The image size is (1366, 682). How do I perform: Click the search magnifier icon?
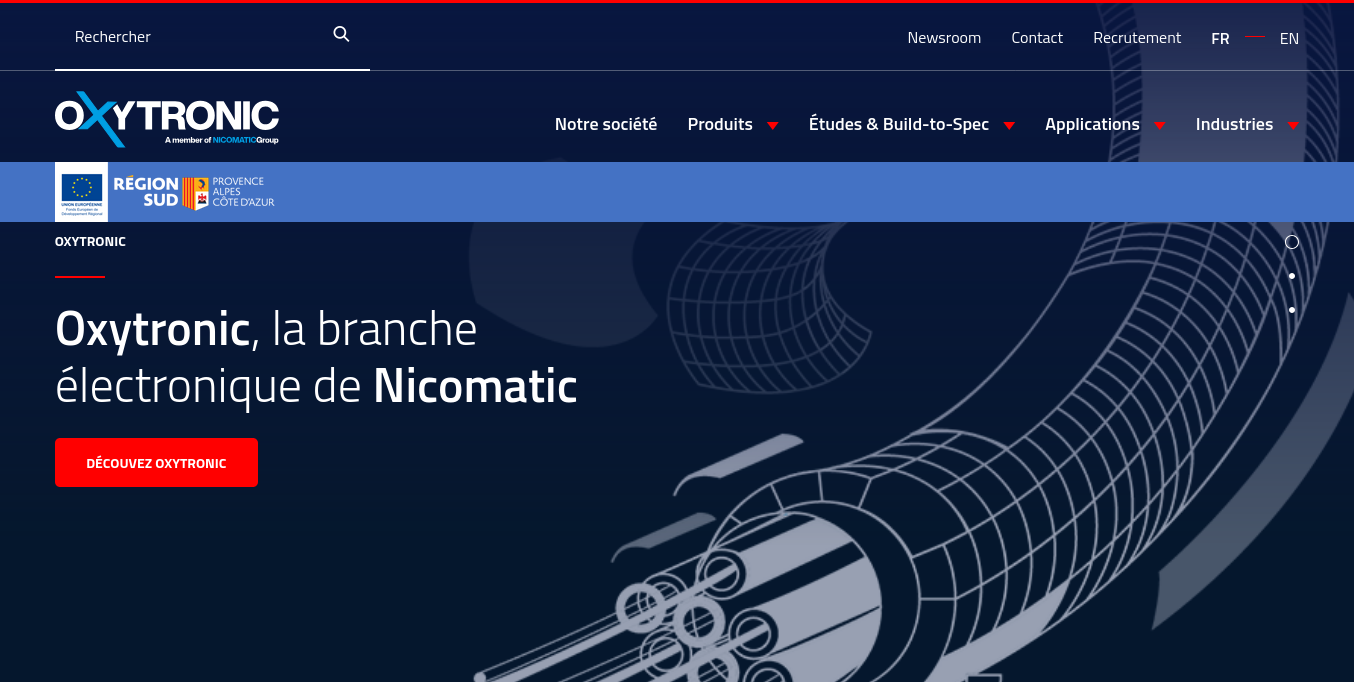(x=341, y=35)
